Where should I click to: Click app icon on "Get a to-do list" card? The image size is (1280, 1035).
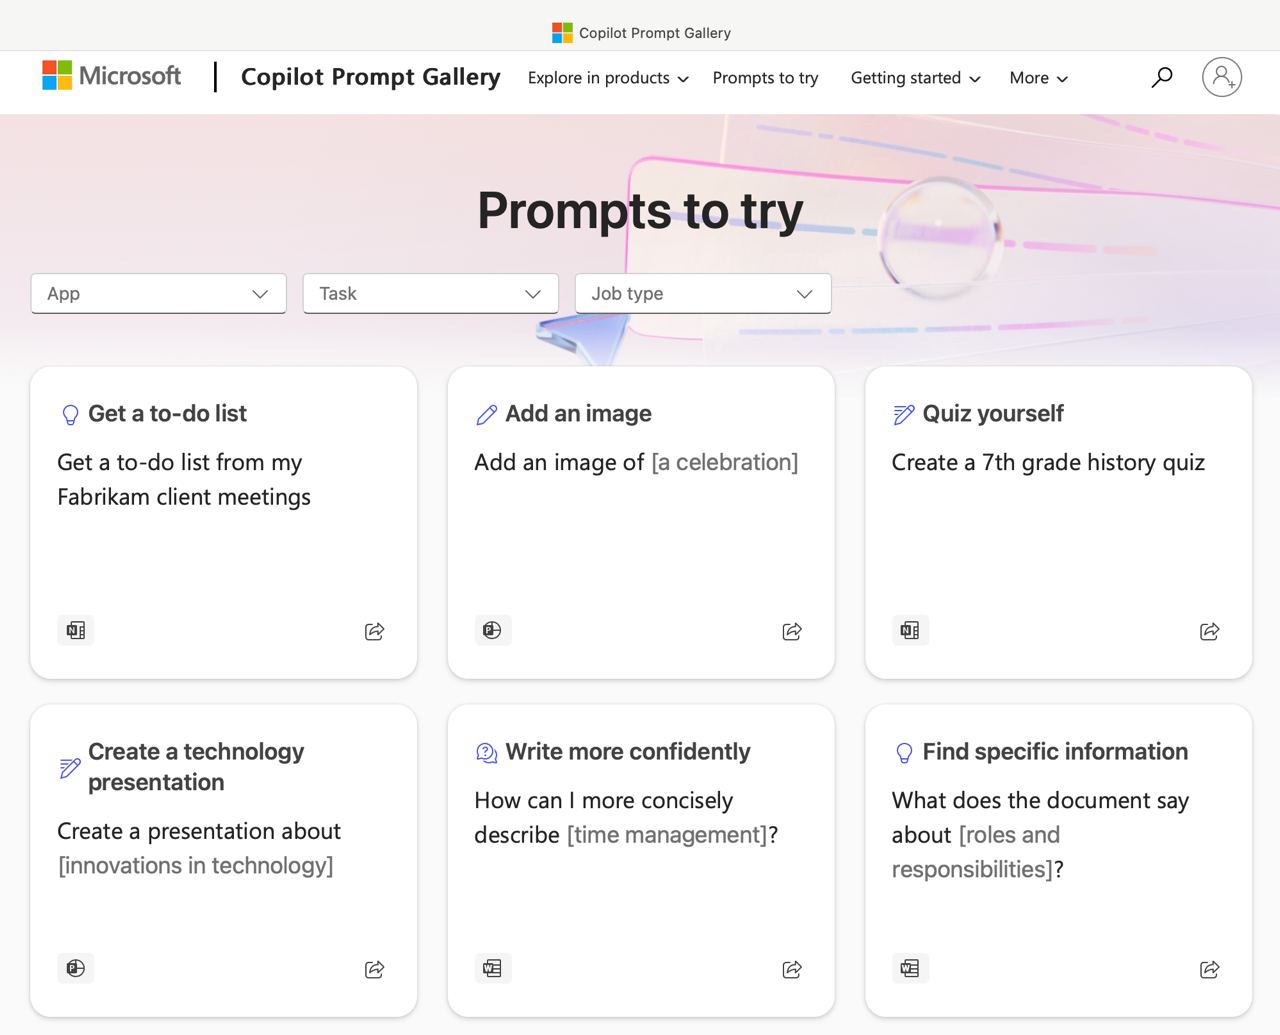pos(76,630)
